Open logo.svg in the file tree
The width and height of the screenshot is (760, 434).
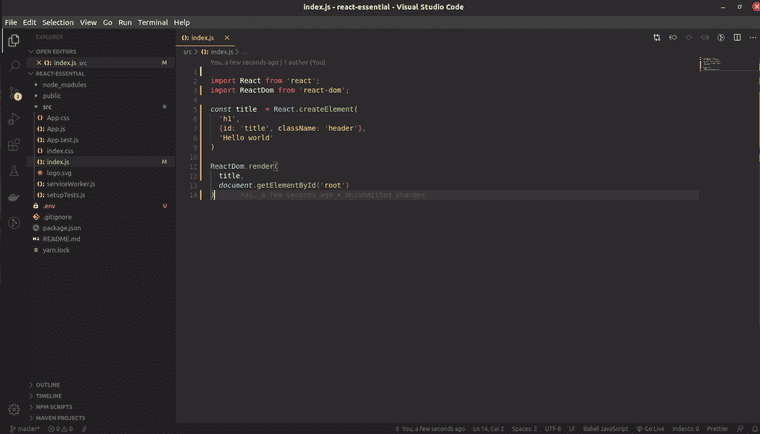pyautogui.click(x=59, y=173)
